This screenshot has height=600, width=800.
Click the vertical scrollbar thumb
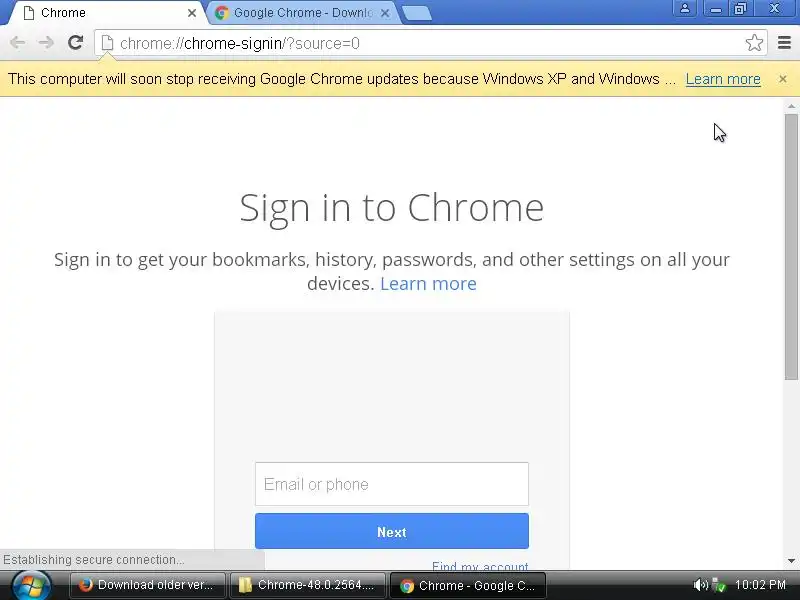791,246
